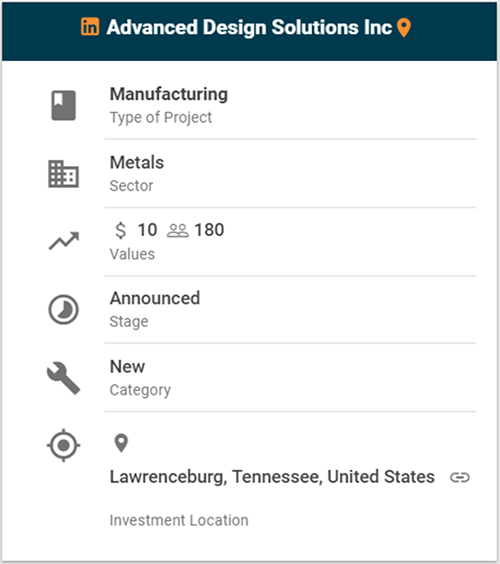500x564 pixels.
Task: Click the Investment Location label
Action: 179,520
